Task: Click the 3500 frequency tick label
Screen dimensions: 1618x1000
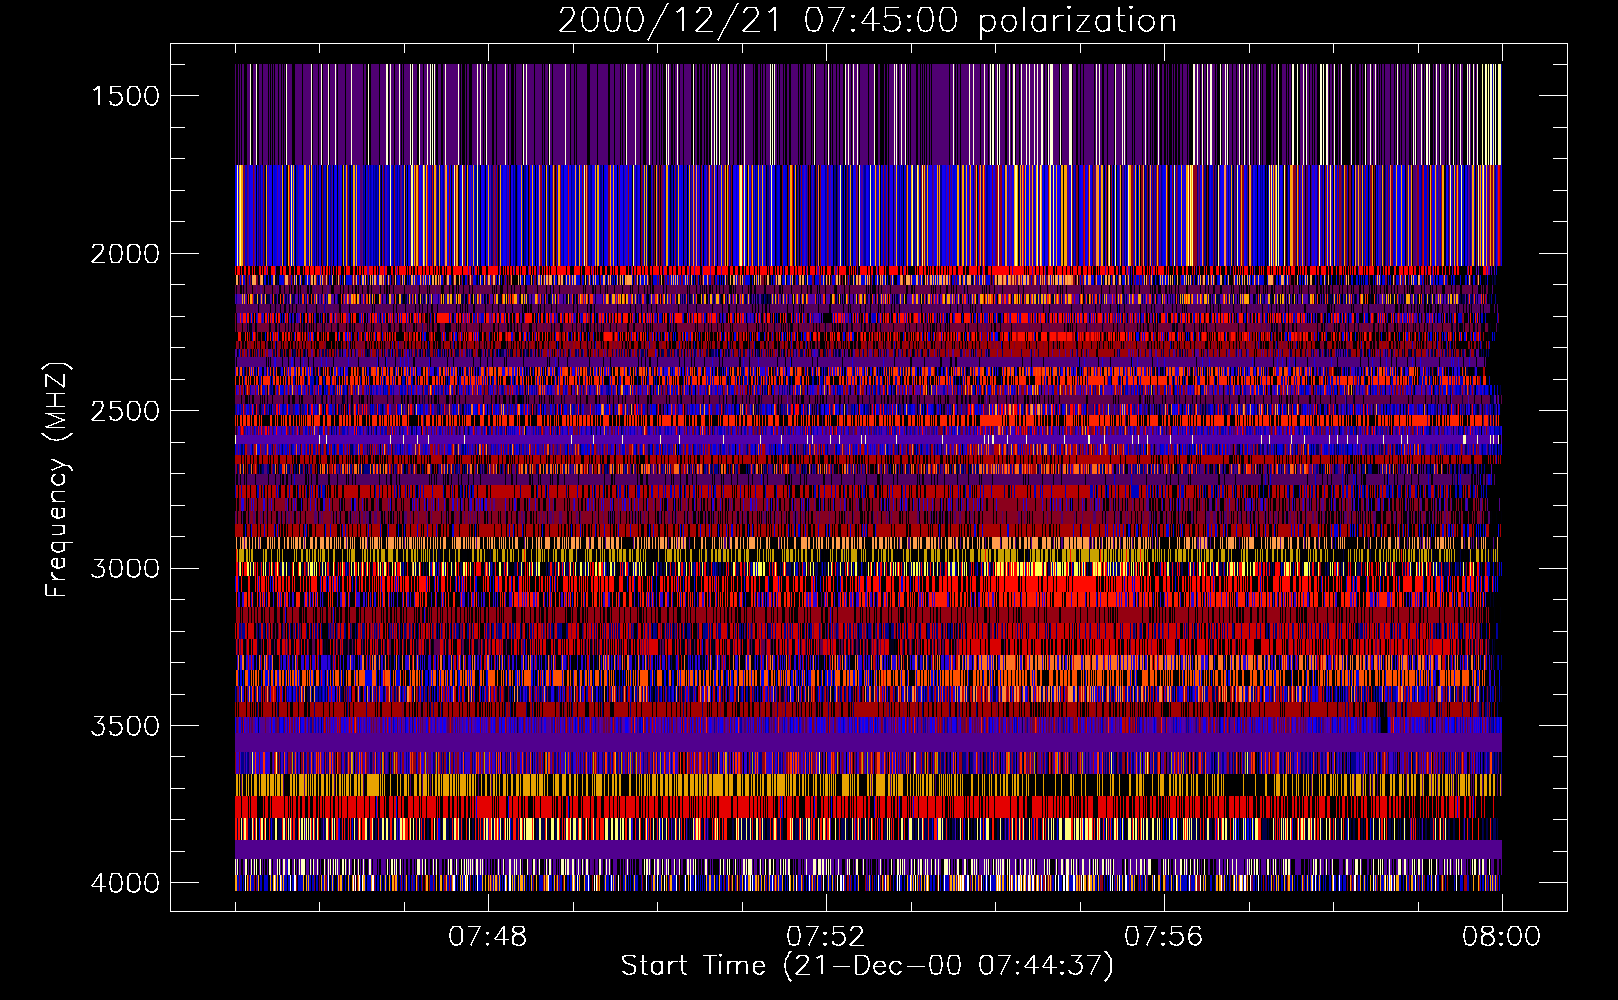Action: pos(125,726)
